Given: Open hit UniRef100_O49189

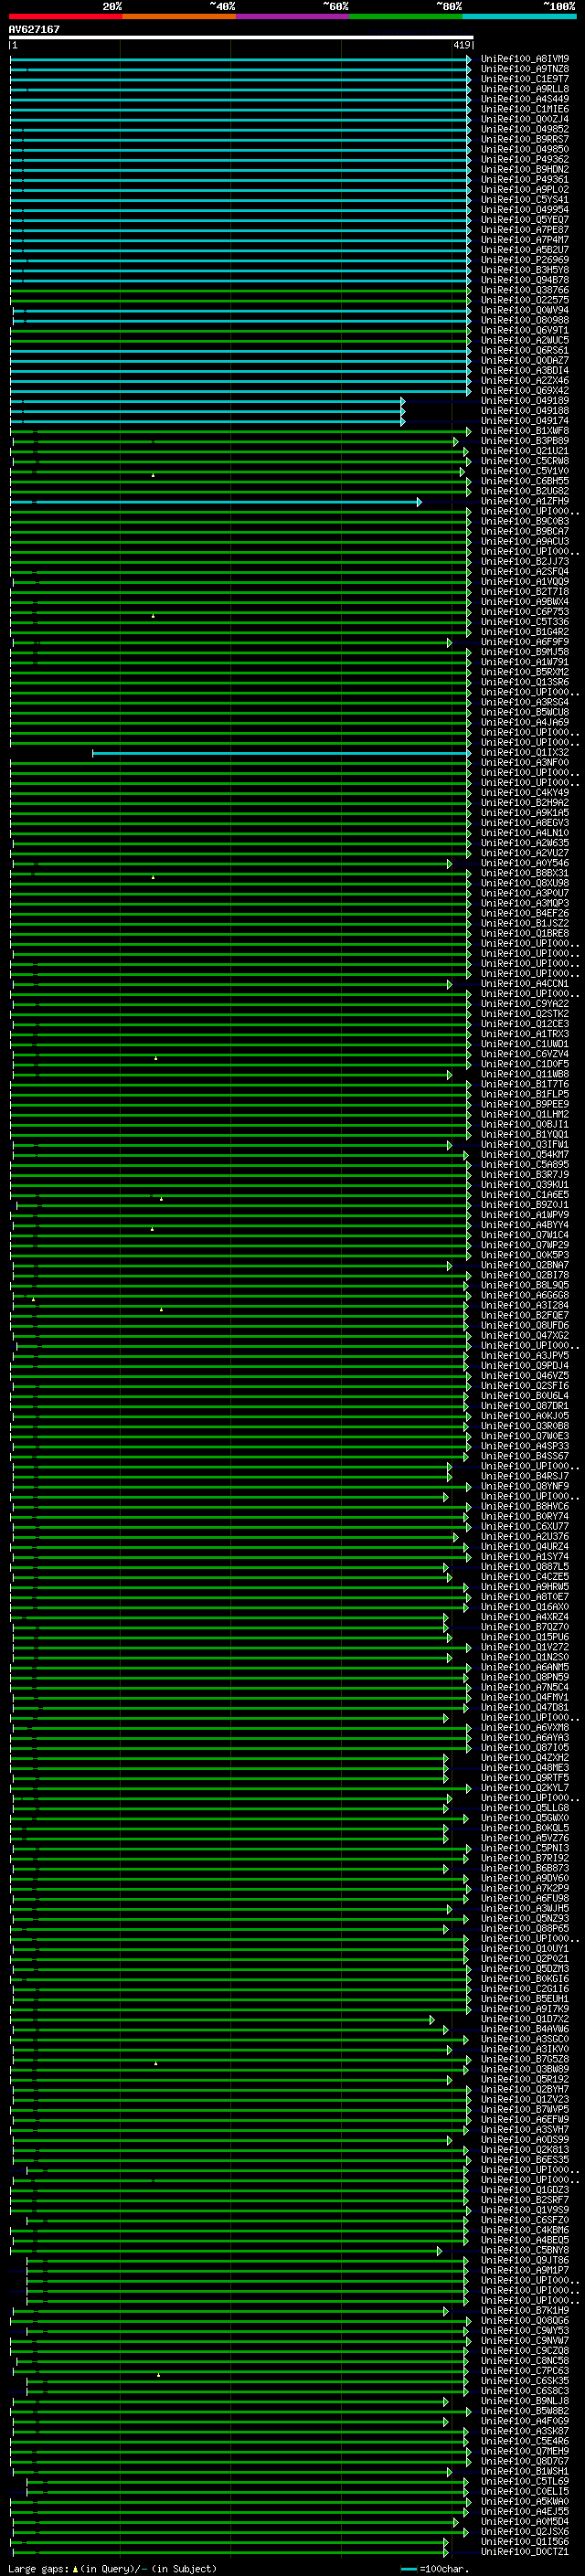Looking at the screenshot, I should pos(525,400).
